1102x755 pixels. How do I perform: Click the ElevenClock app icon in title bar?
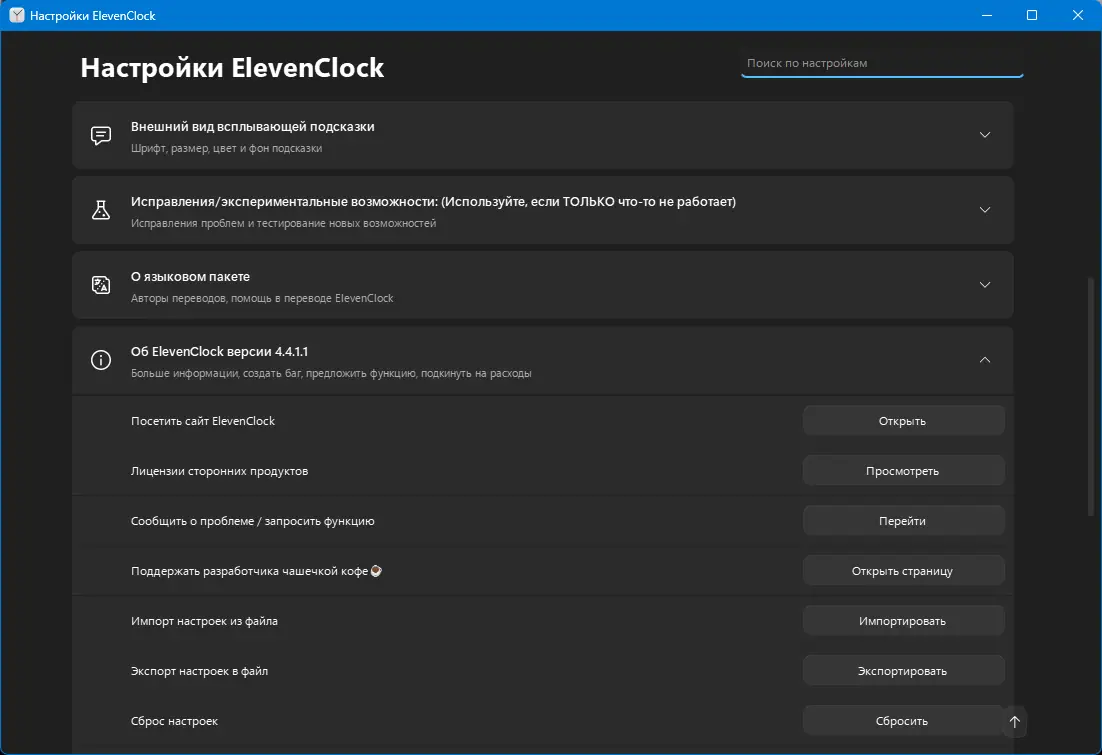pyautogui.click(x=17, y=15)
